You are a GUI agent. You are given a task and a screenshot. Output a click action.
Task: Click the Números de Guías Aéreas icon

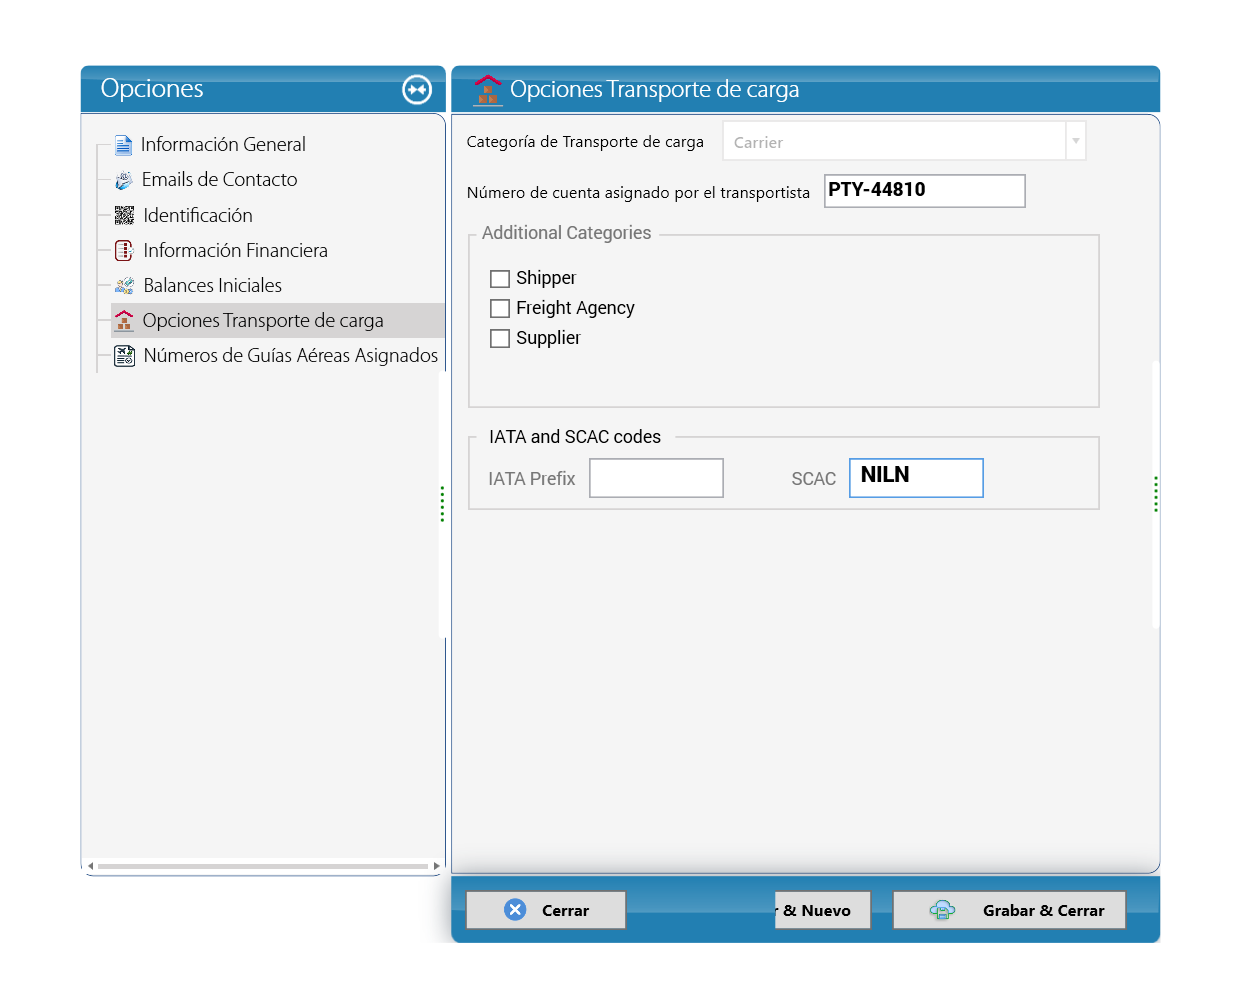click(x=124, y=355)
